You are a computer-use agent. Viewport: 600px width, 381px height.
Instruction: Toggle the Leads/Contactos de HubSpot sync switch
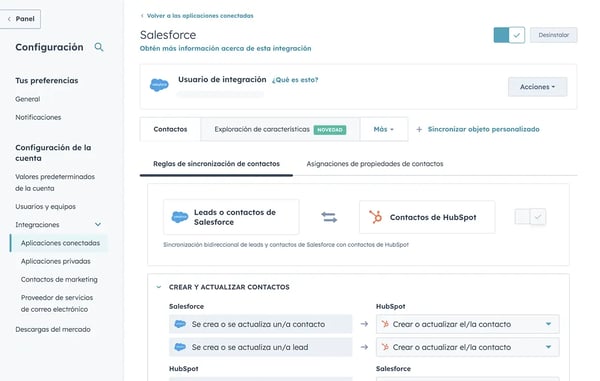[530, 217]
